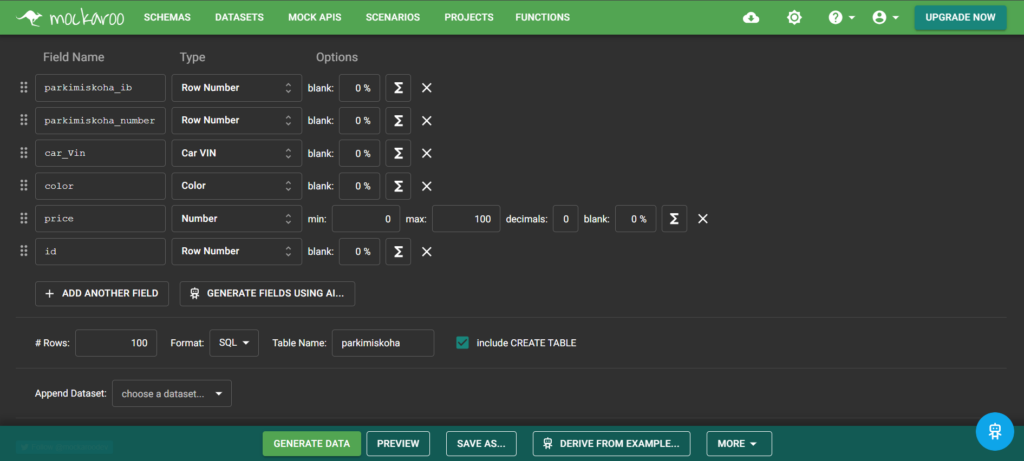Open the user account menu
1024x461 pixels.
886,18
